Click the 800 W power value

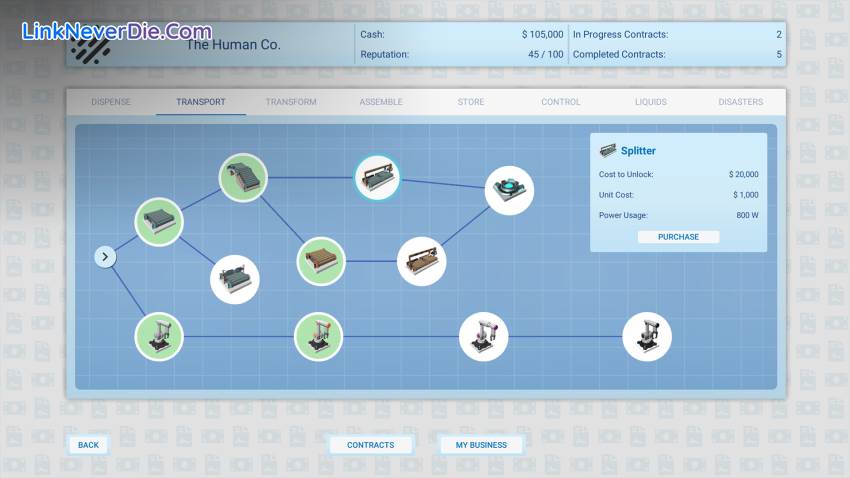coord(748,215)
